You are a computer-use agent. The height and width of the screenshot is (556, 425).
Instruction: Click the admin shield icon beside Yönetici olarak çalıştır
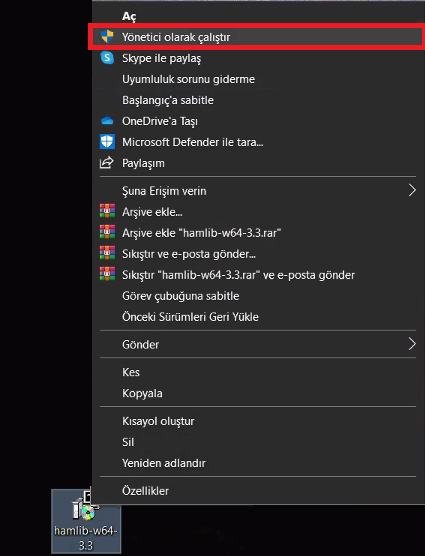(107, 37)
